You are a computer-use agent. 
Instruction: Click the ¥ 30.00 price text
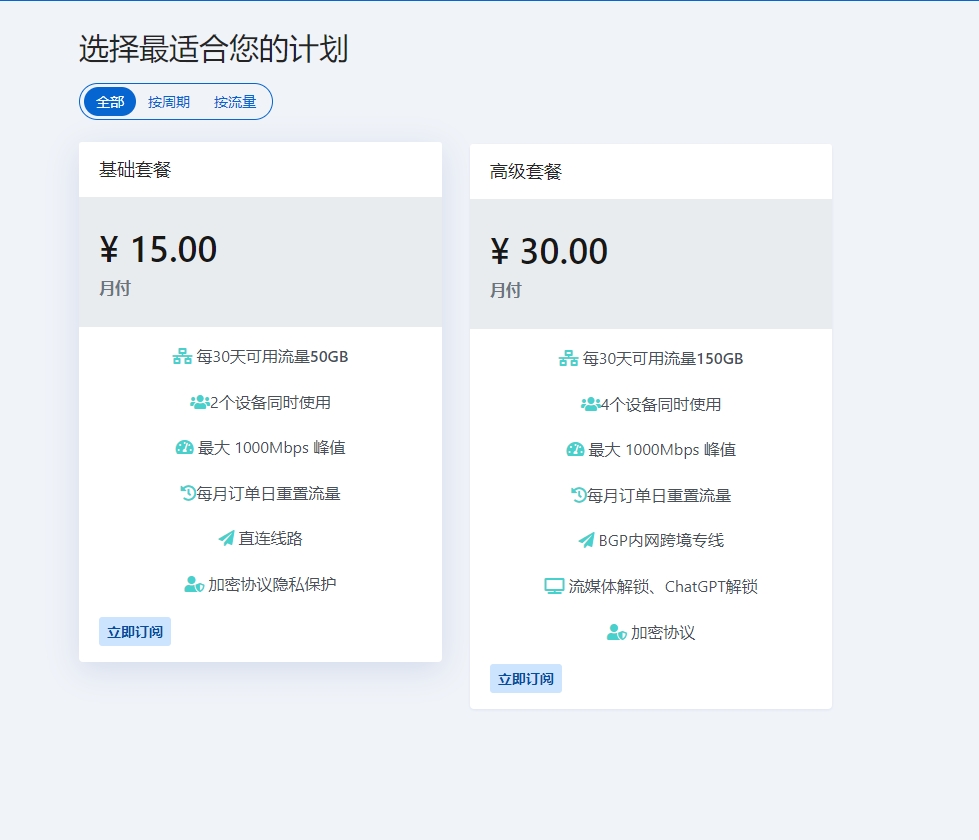coord(549,252)
